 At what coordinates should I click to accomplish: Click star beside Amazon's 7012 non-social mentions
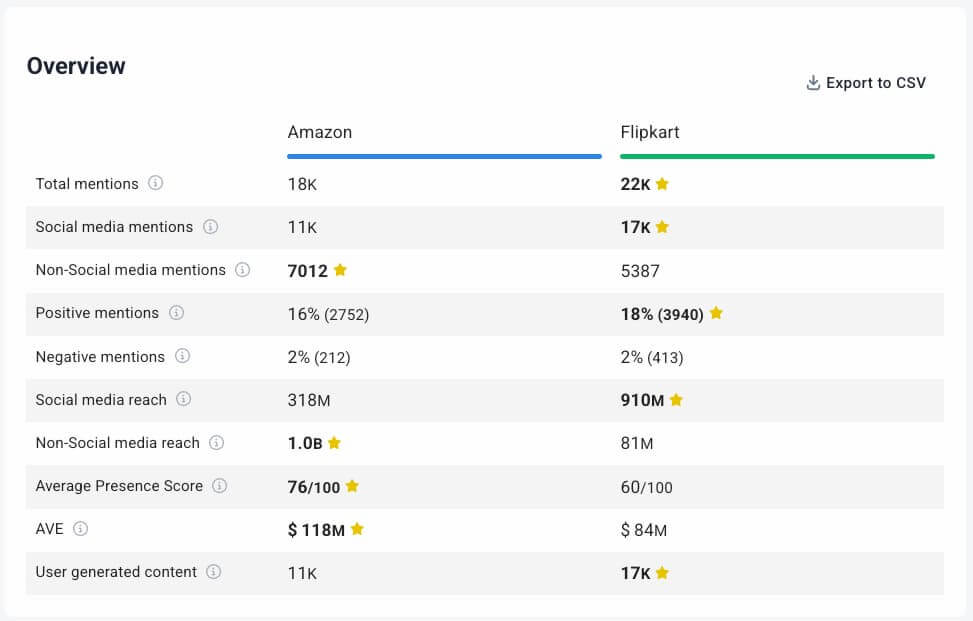[340, 270]
